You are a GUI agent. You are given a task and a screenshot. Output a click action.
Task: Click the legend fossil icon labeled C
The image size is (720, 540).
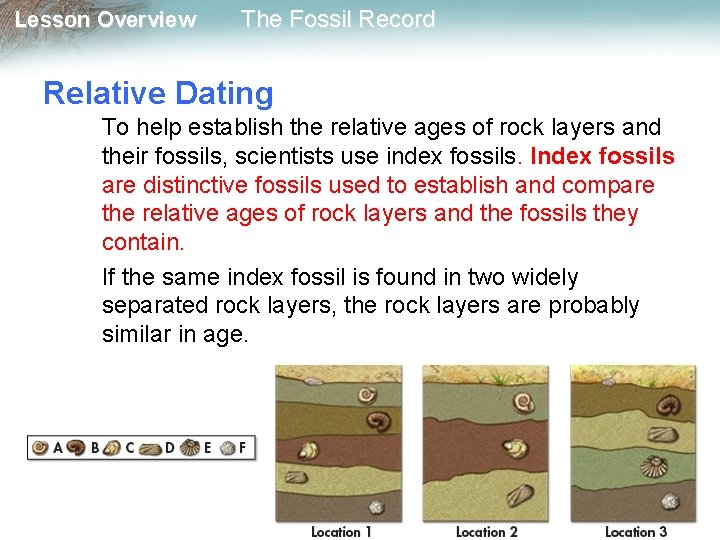112,448
